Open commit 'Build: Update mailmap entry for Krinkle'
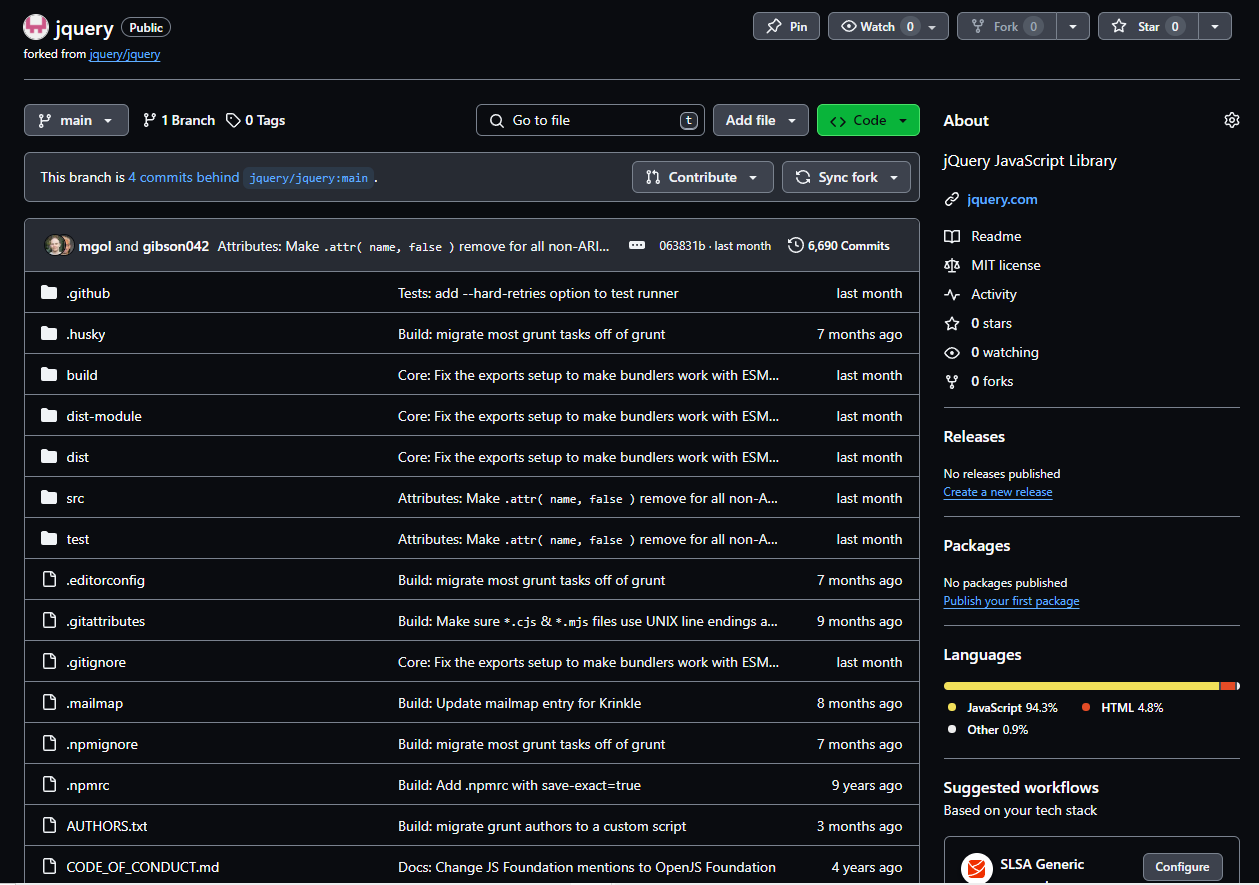1259x885 pixels. pos(520,703)
